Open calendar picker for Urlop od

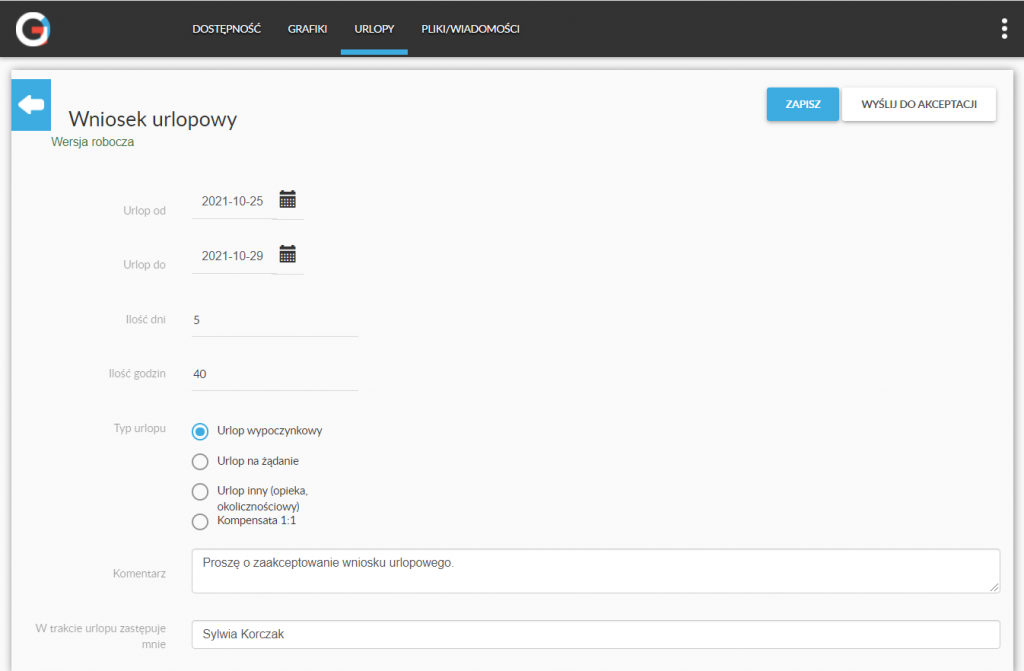pyautogui.click(x=287, y=199)
